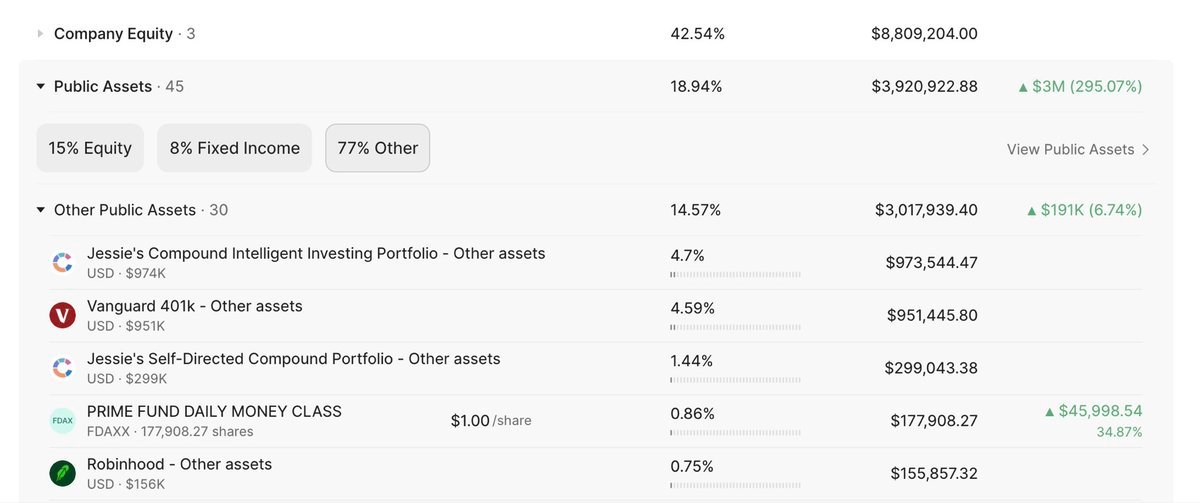Select the 8% Fixed Income filter

click(235, 148)
